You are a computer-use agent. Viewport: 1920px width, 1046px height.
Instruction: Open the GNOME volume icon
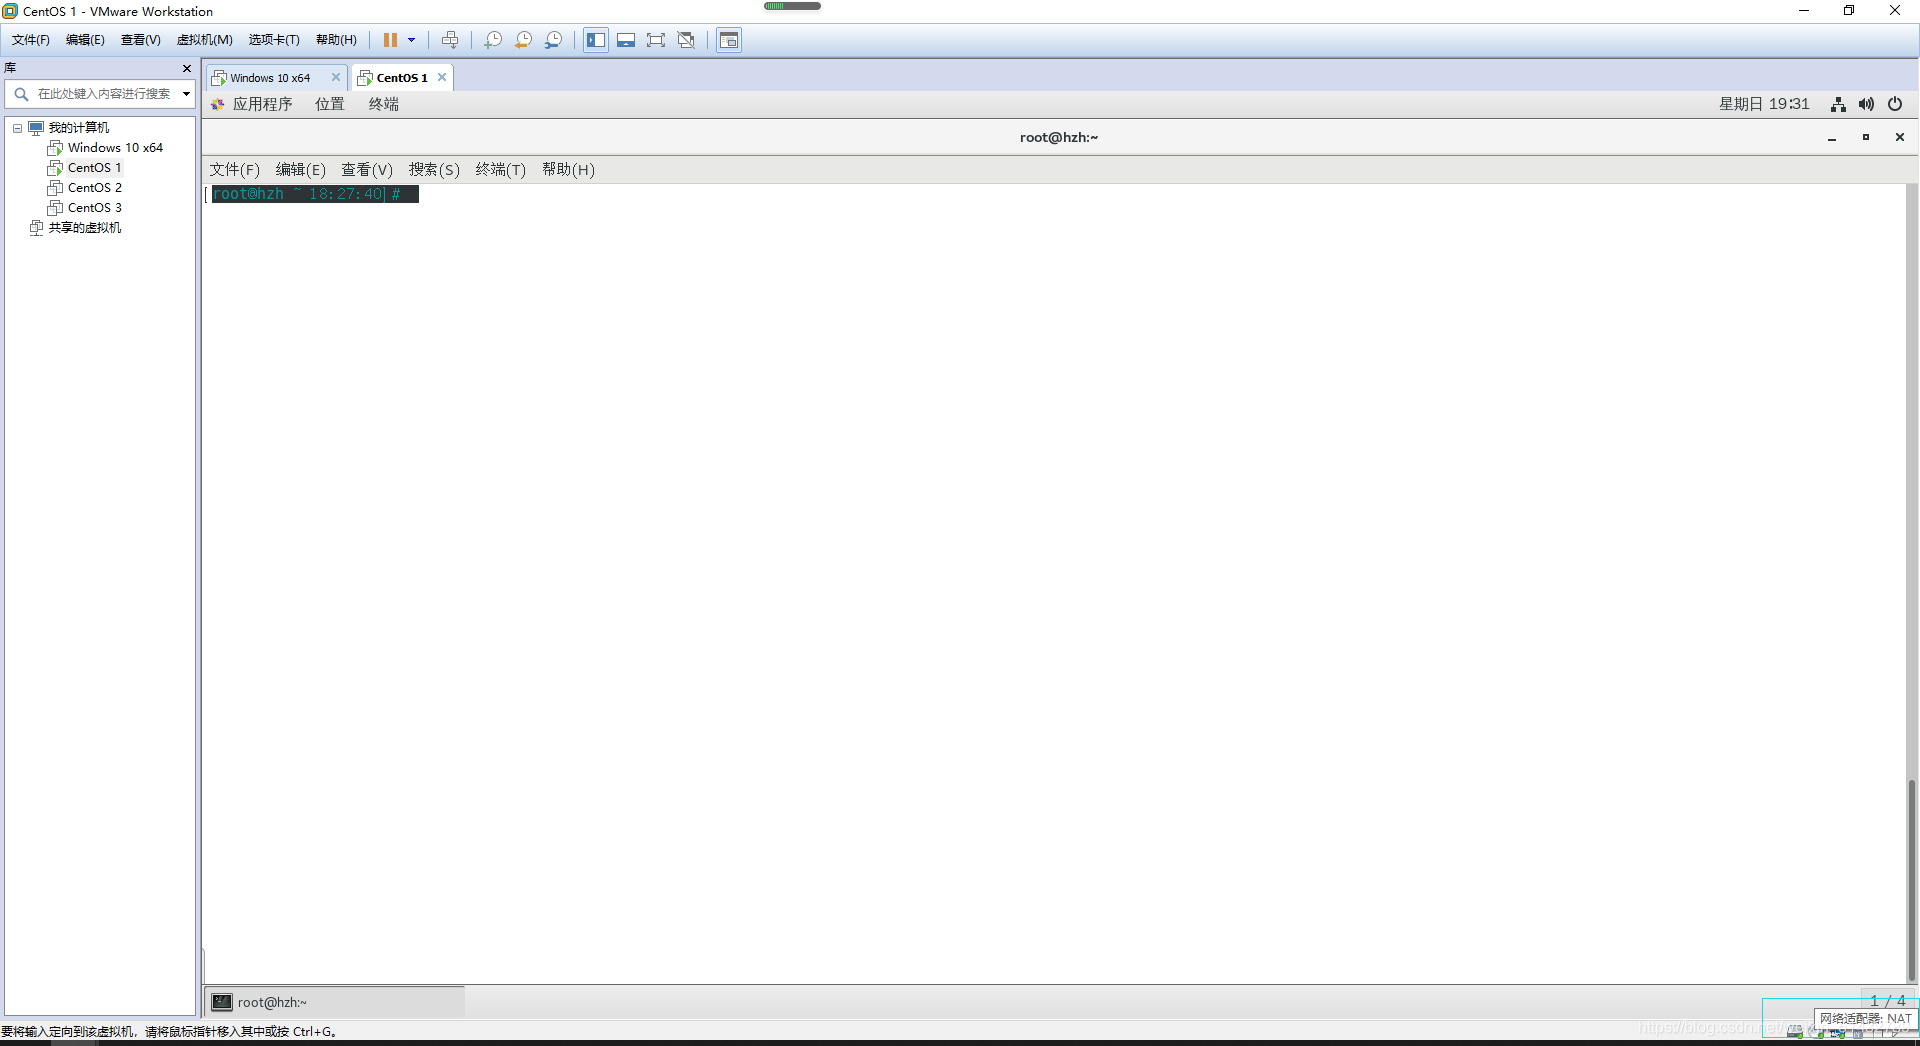(1866, 104)
